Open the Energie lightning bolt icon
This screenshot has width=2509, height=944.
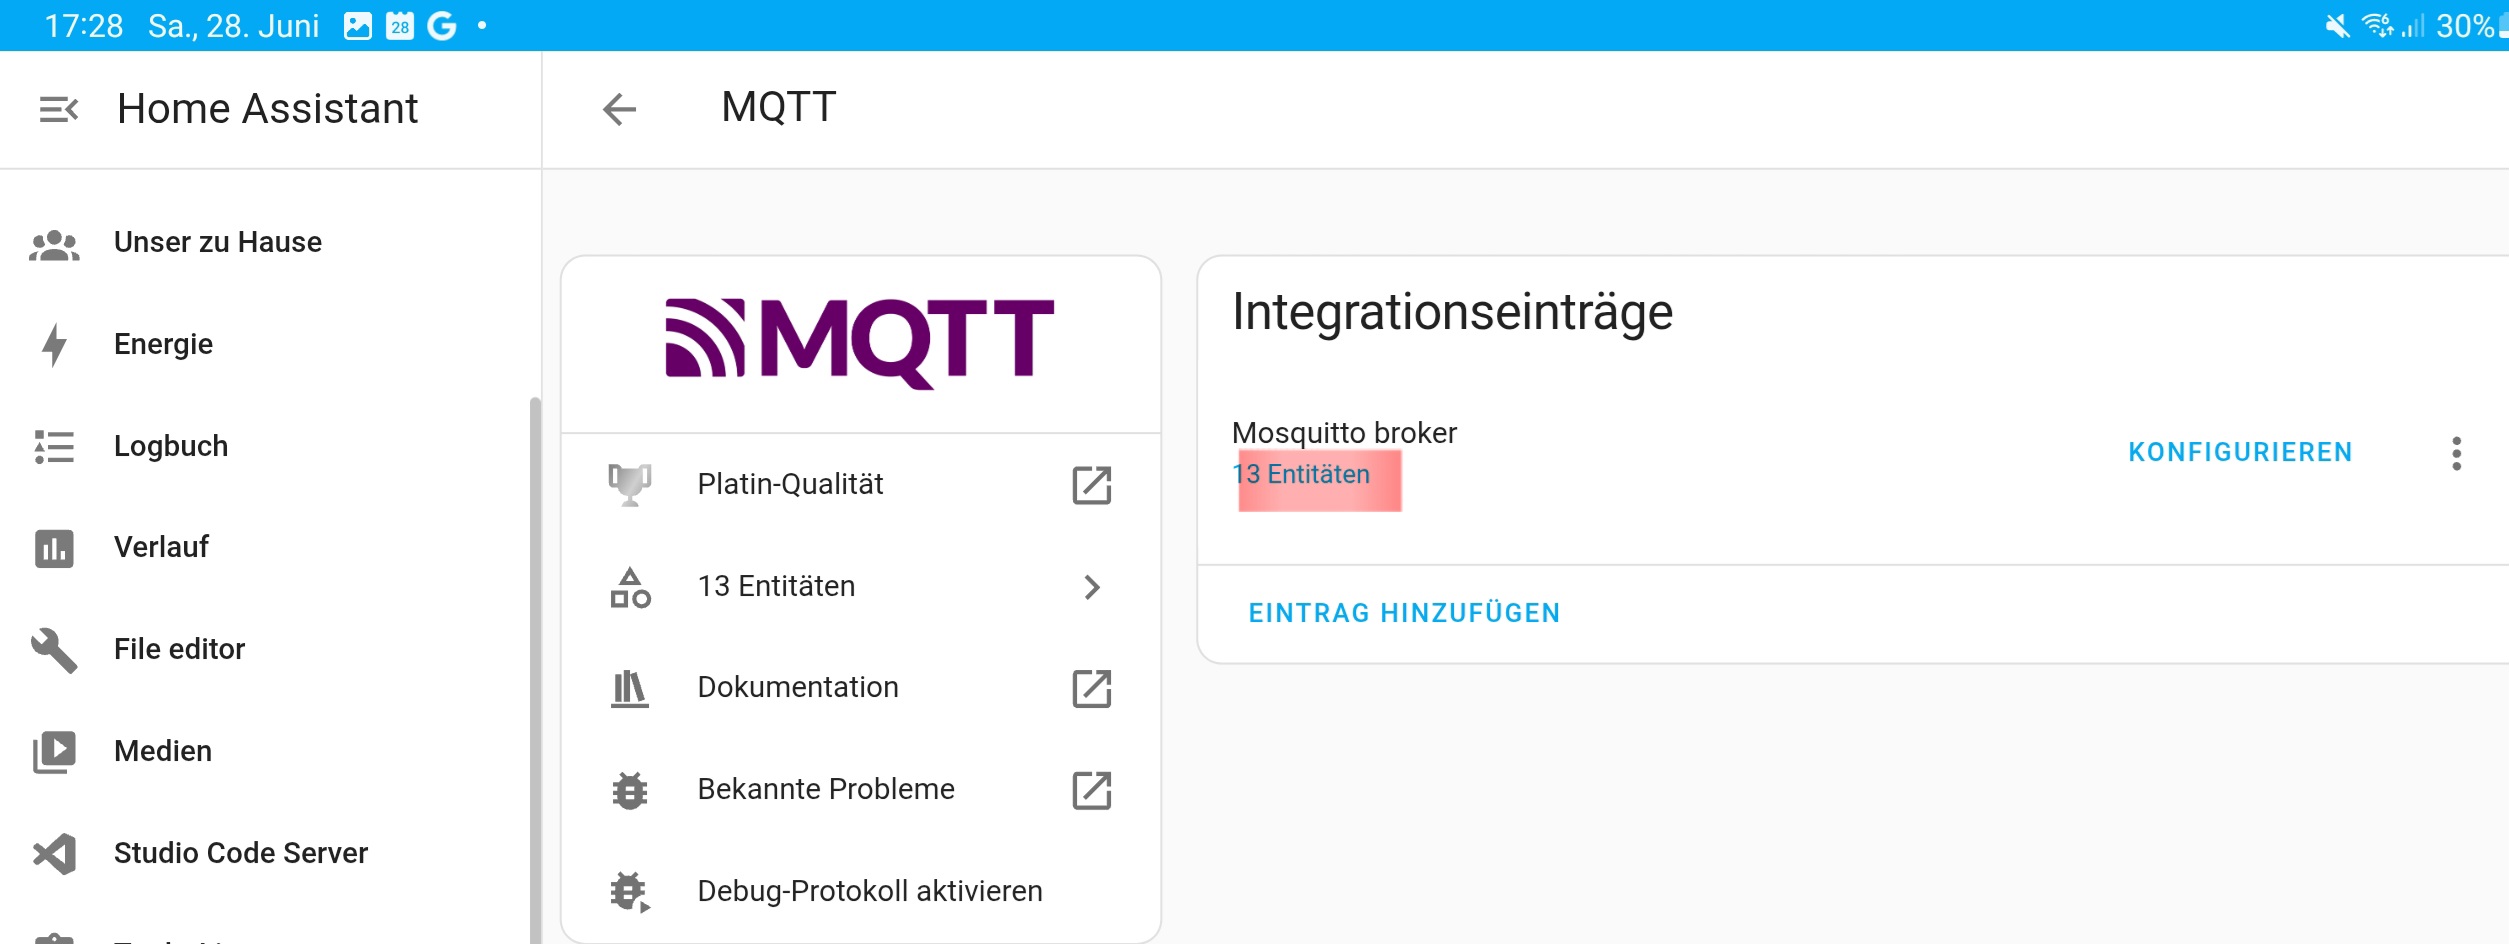click(x=54, y=345)
